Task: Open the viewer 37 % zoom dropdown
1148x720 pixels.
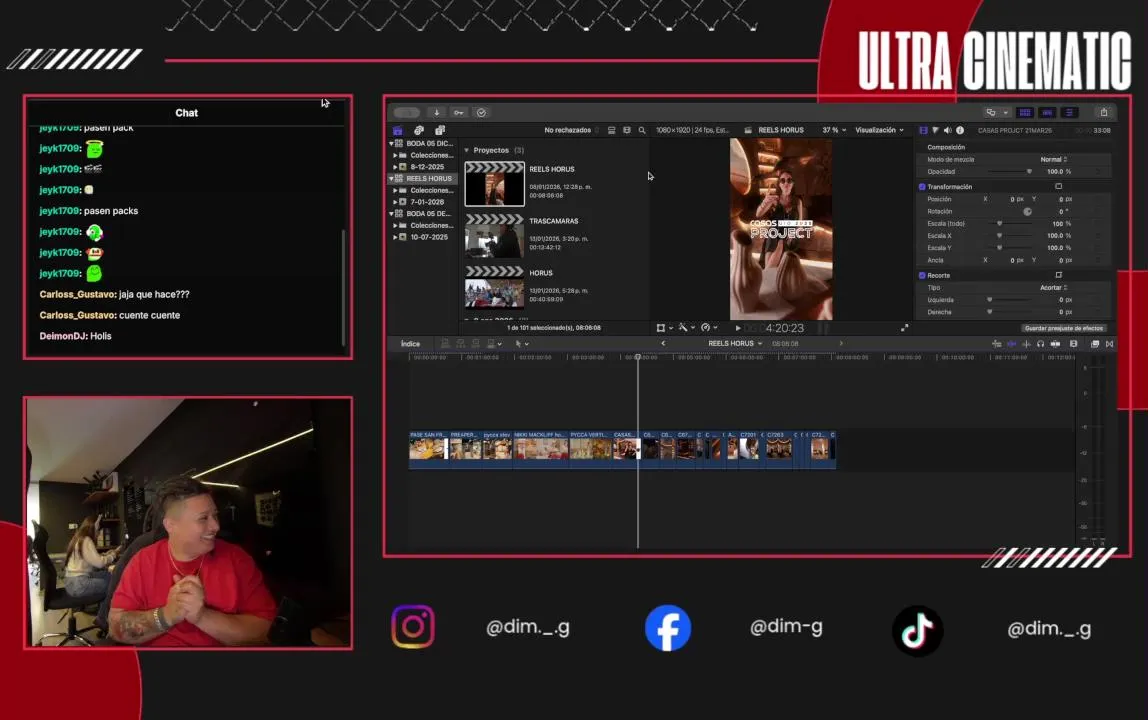Action: pos(834,130)
